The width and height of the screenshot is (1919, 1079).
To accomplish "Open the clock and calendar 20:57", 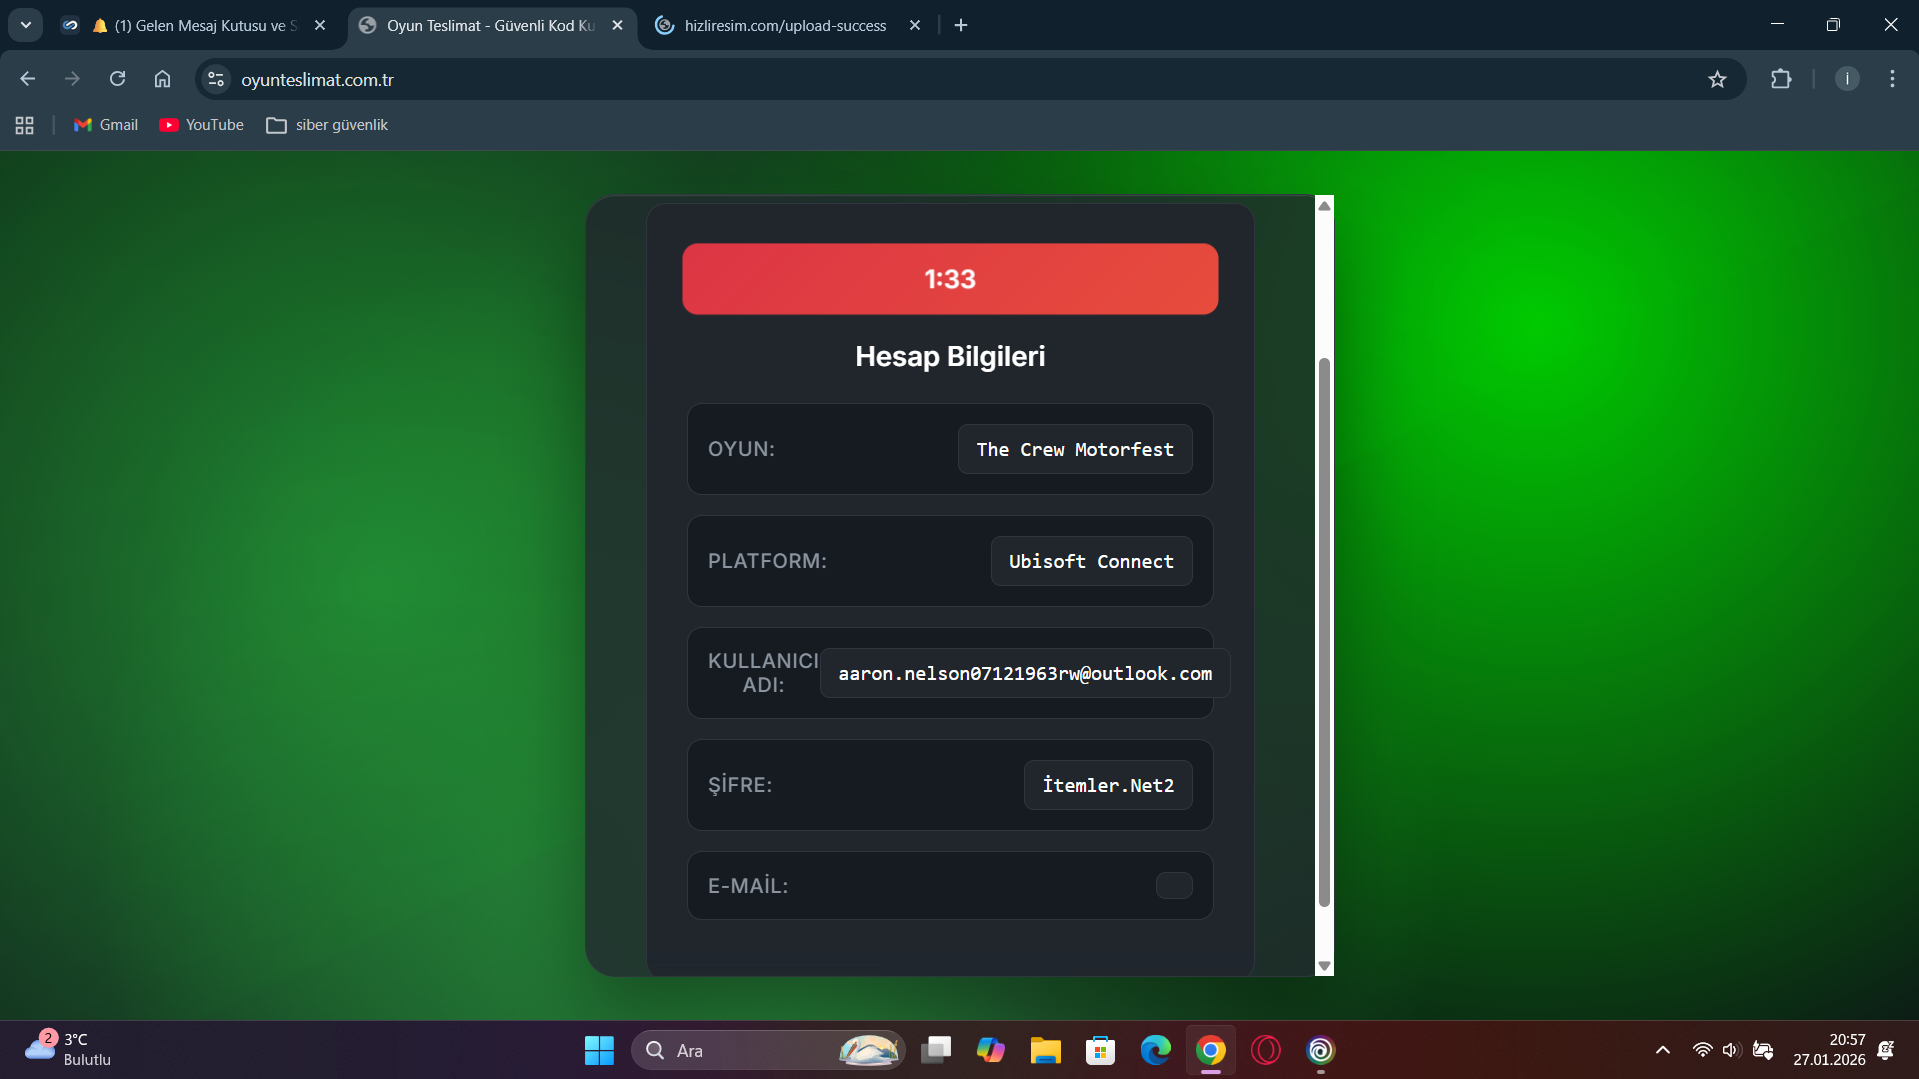I will pos(1829,1050).
